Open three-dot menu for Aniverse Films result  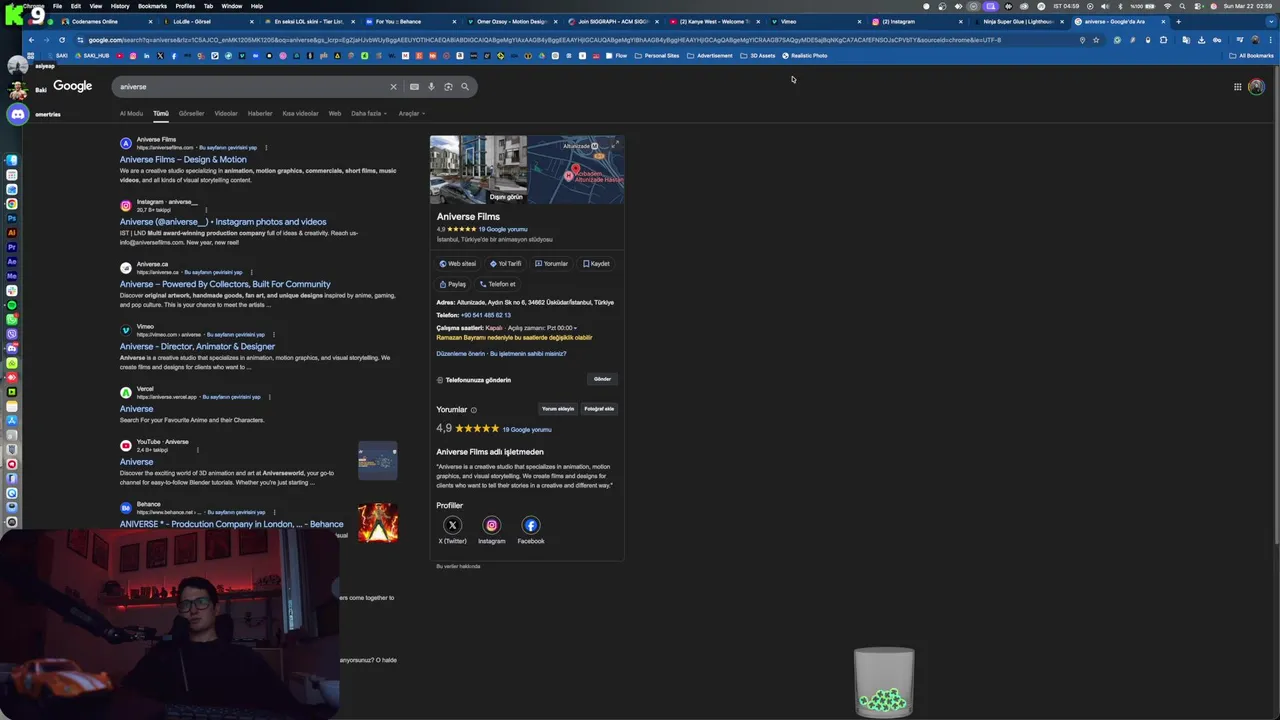click(266, 148)
